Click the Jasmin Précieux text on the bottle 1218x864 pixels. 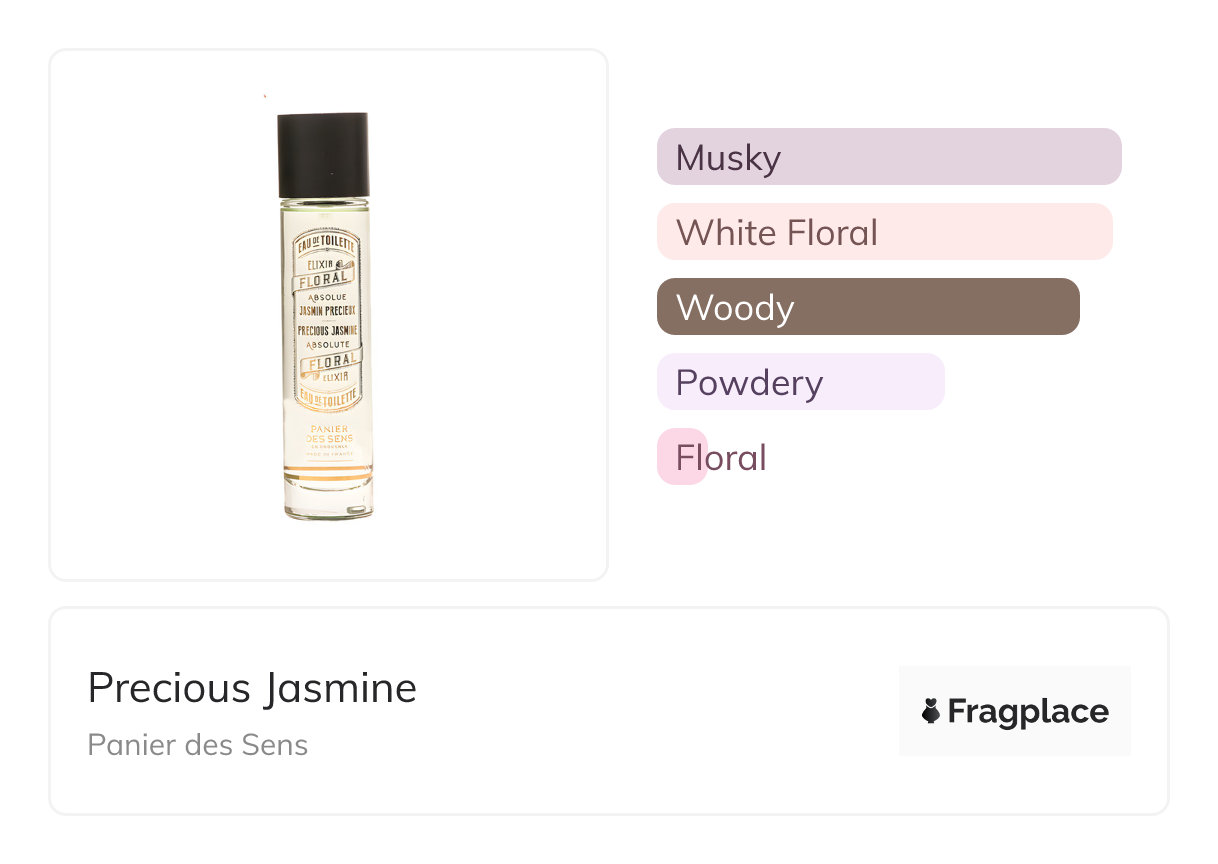pos(326,310)
